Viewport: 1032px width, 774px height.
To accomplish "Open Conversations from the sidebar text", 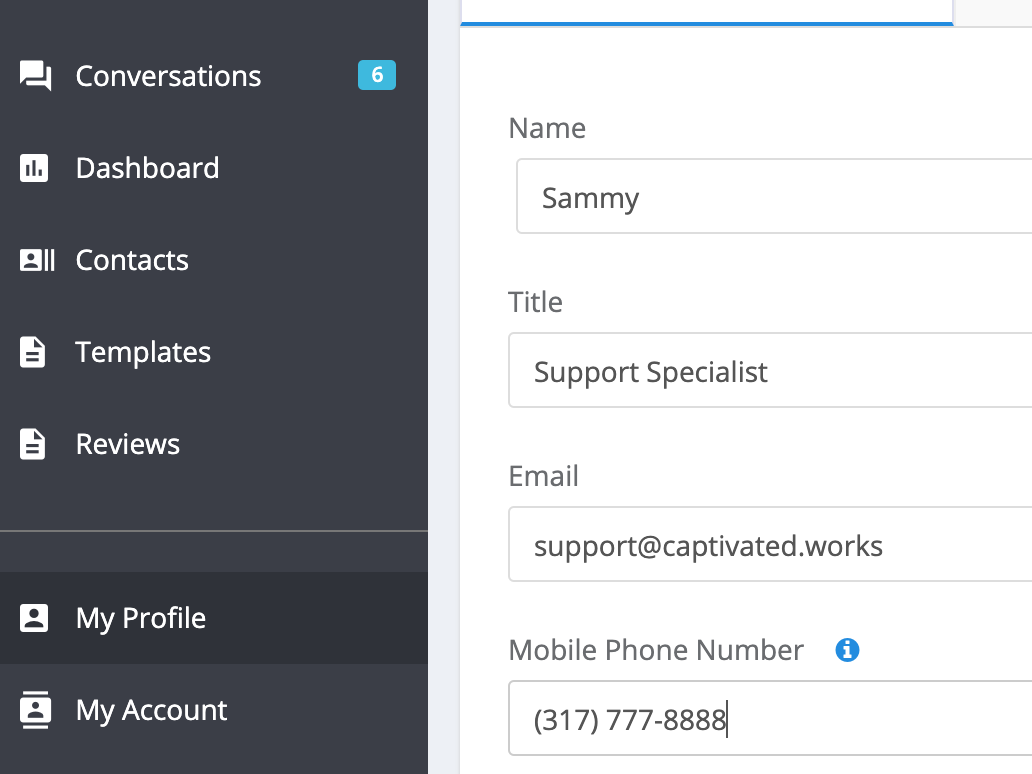I will tap(168, 76).
